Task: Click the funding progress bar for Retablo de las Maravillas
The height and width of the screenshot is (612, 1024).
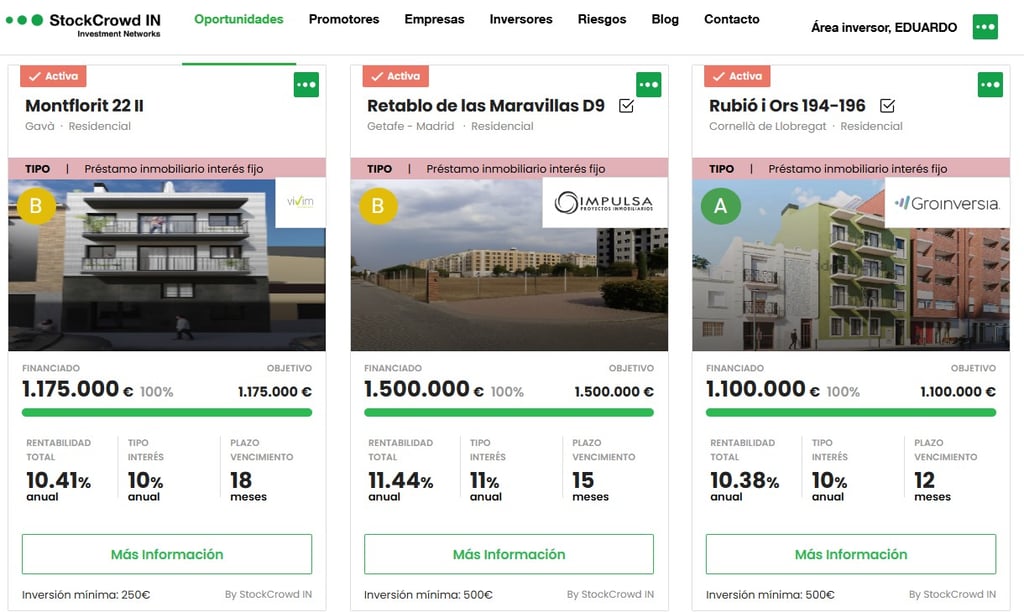Action: [509, 412]
